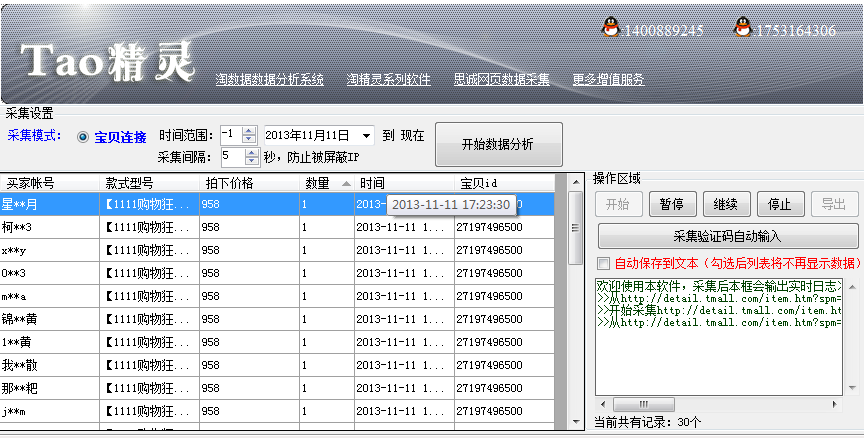864x438 pixels.
Task: Click the 958 price cell in x**y row
Action: (x=250, y=250)
